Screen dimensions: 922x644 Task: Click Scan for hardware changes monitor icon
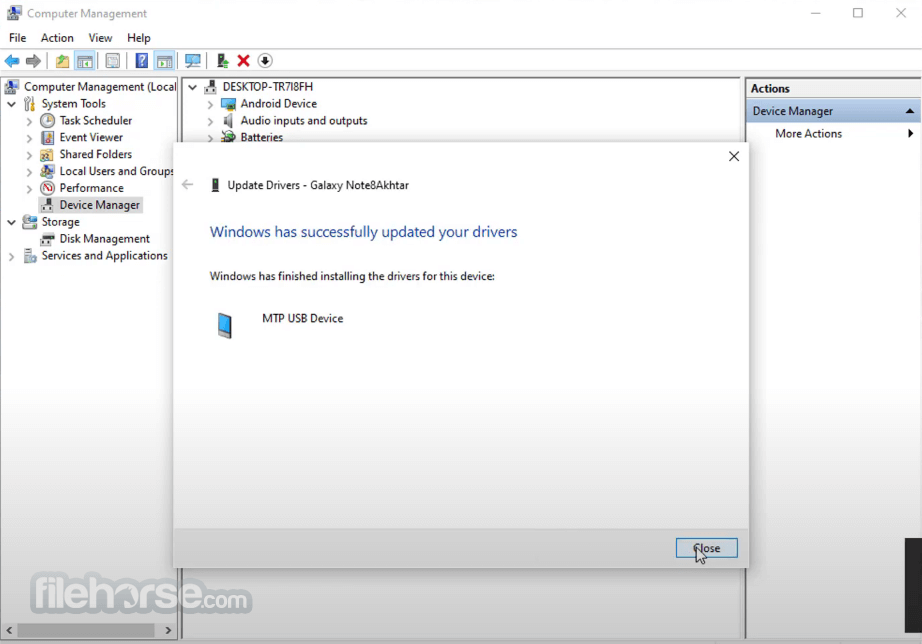[192, 61]
